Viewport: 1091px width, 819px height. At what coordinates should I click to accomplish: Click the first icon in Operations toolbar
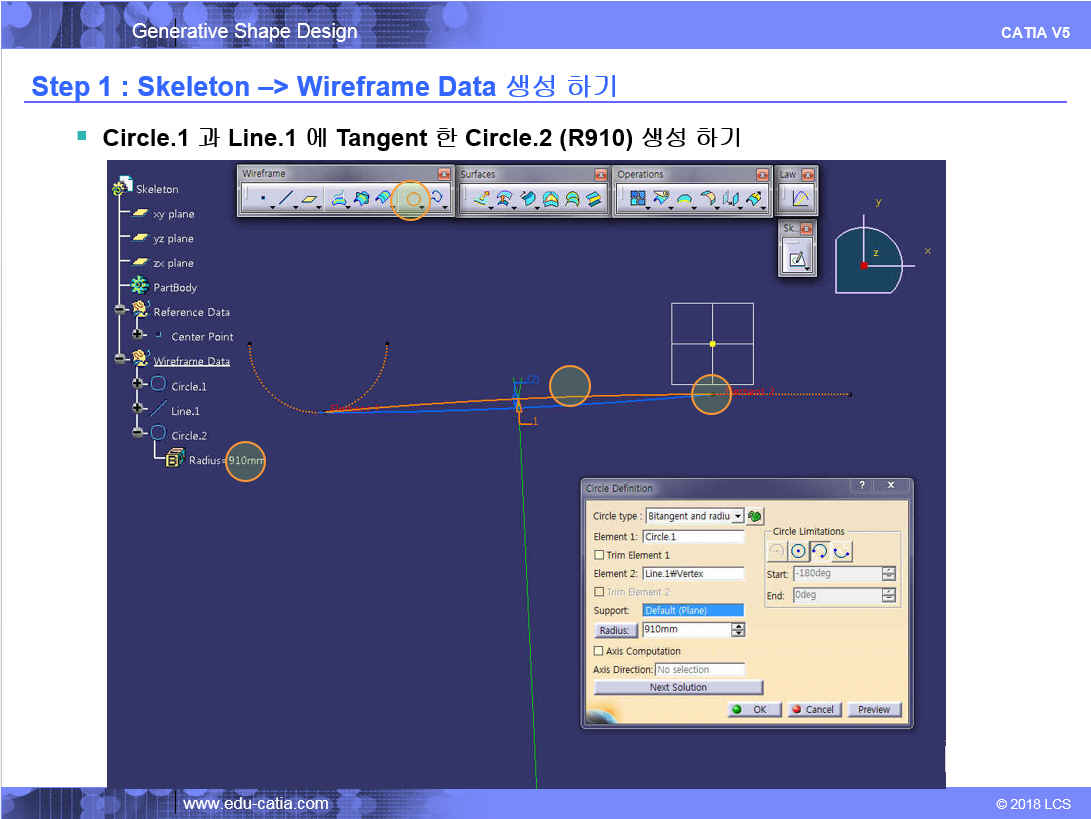[x=637, y=200]
